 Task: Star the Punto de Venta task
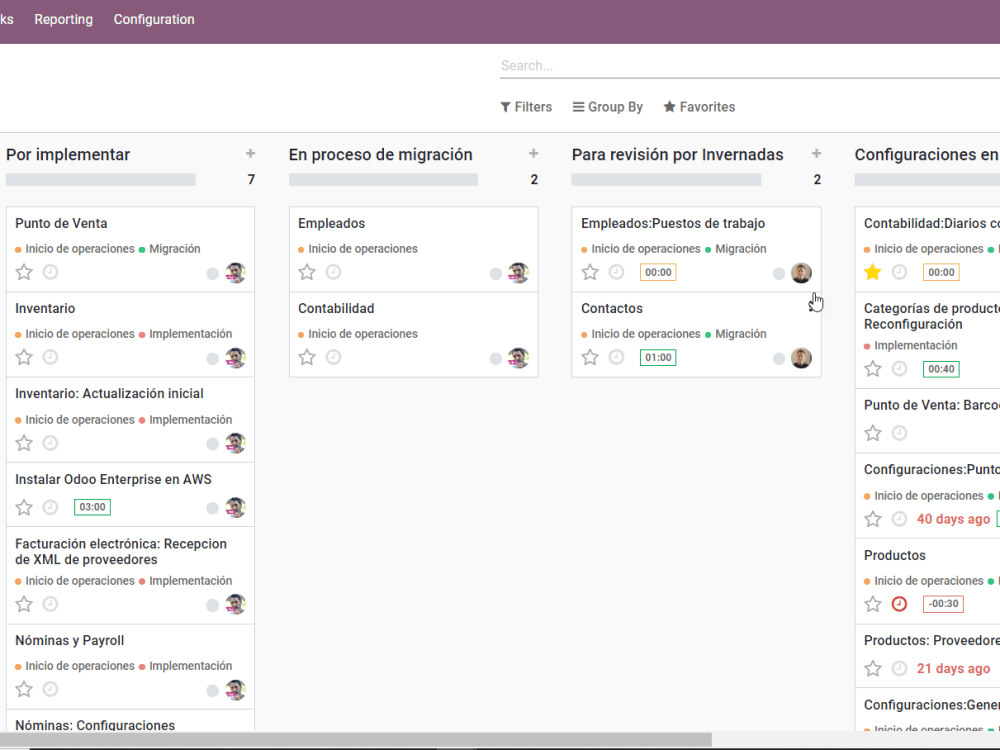point(24,272)
